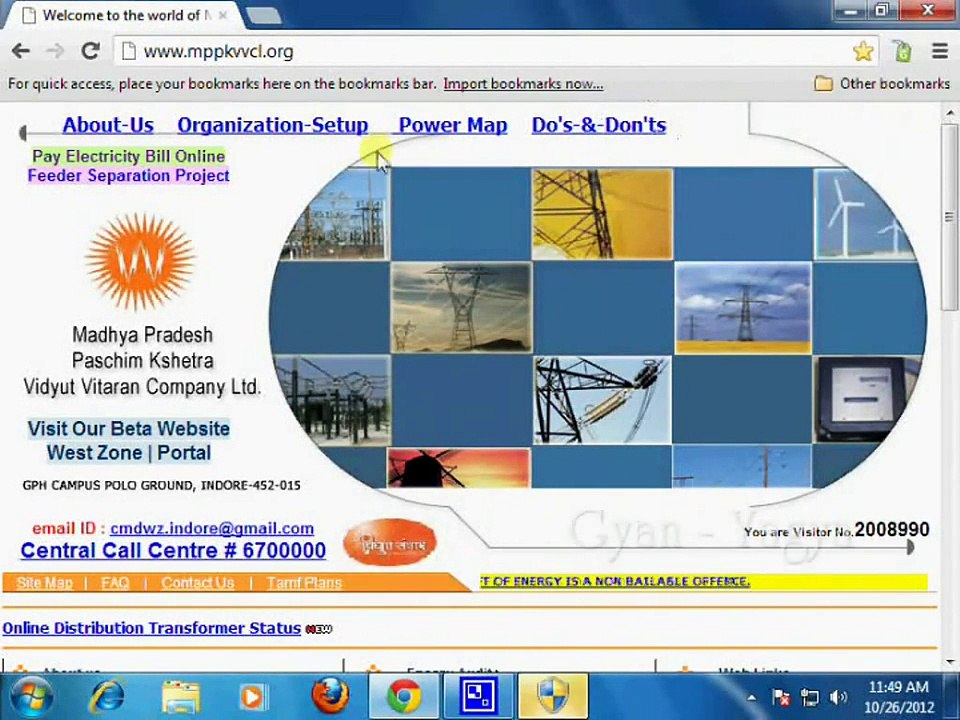Image resolution: width=960 pixels, height=720 pixels.
Task: Open the About-Us menu link
Action: (x=108, y=125)
